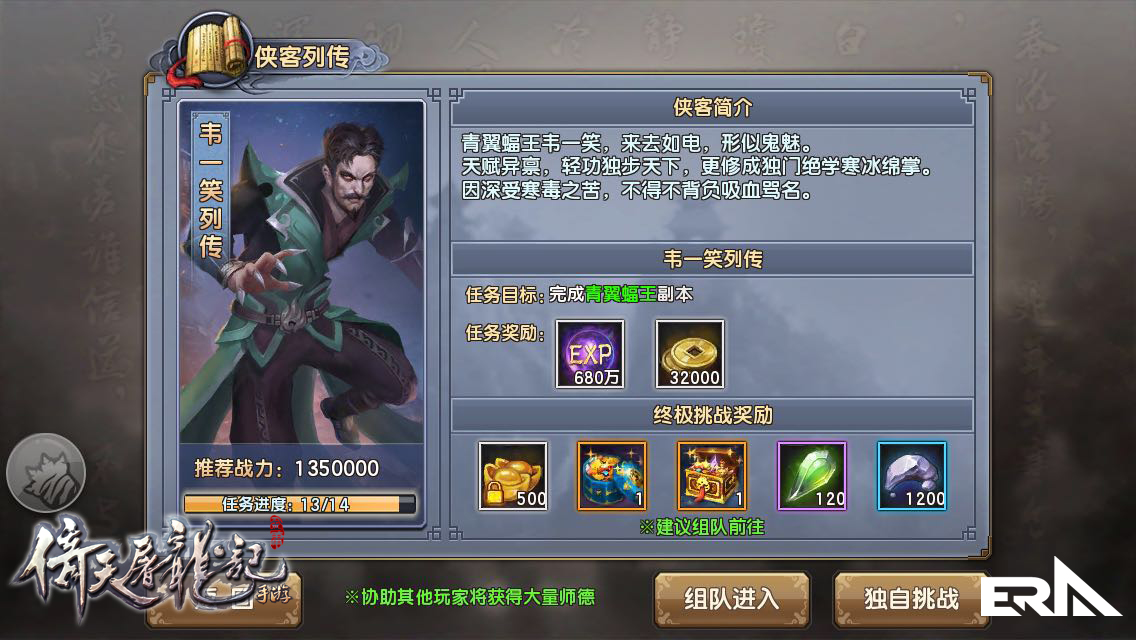Click the scroll icon beside 侠客列传
The image size is (1136, 640).
[x=215, y=49]
